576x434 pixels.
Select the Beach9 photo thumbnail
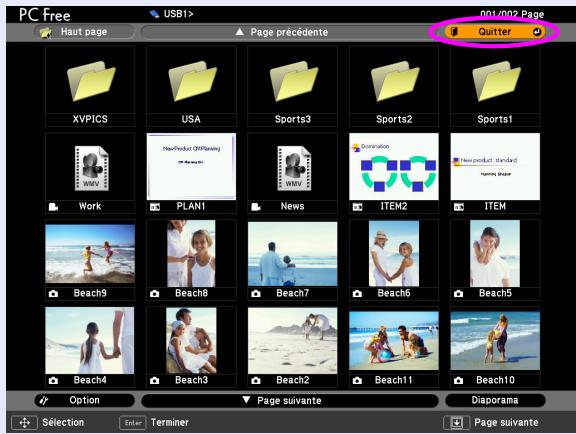(90, 254)
